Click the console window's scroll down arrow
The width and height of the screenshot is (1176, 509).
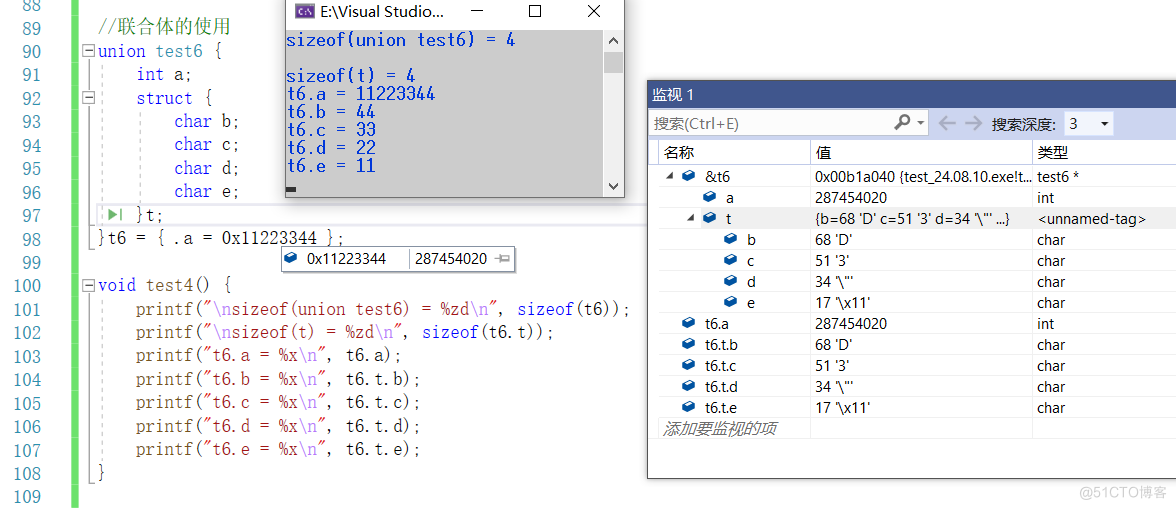pyautogui.click(x=614, y=188)
